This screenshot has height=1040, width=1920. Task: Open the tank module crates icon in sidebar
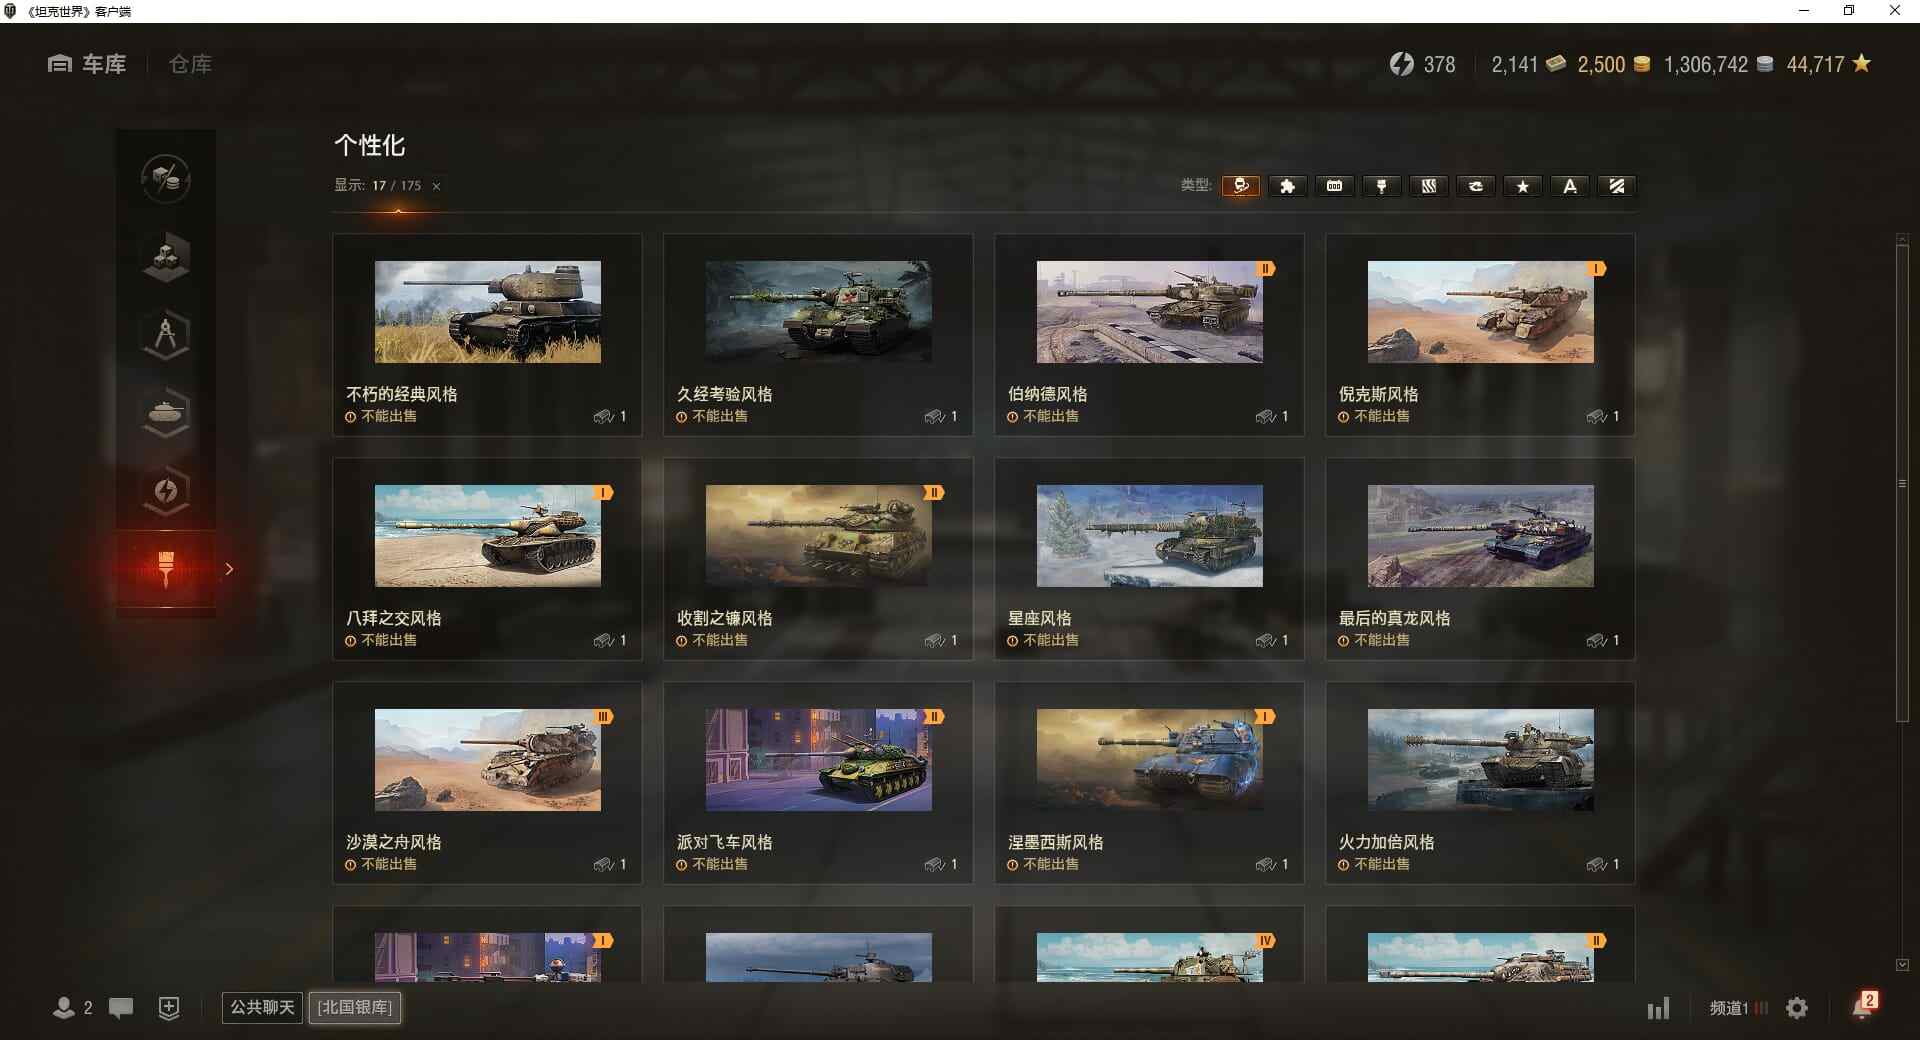point(166,257)
